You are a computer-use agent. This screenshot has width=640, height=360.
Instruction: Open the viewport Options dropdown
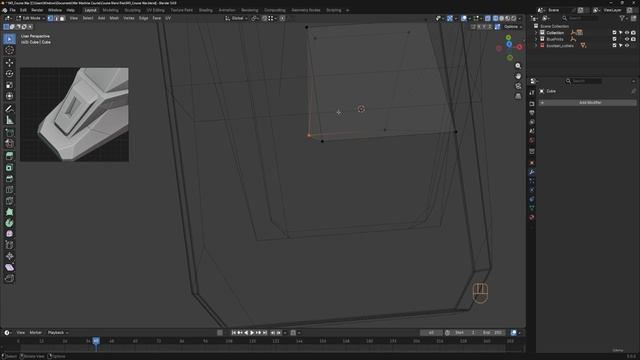[512, 27]
